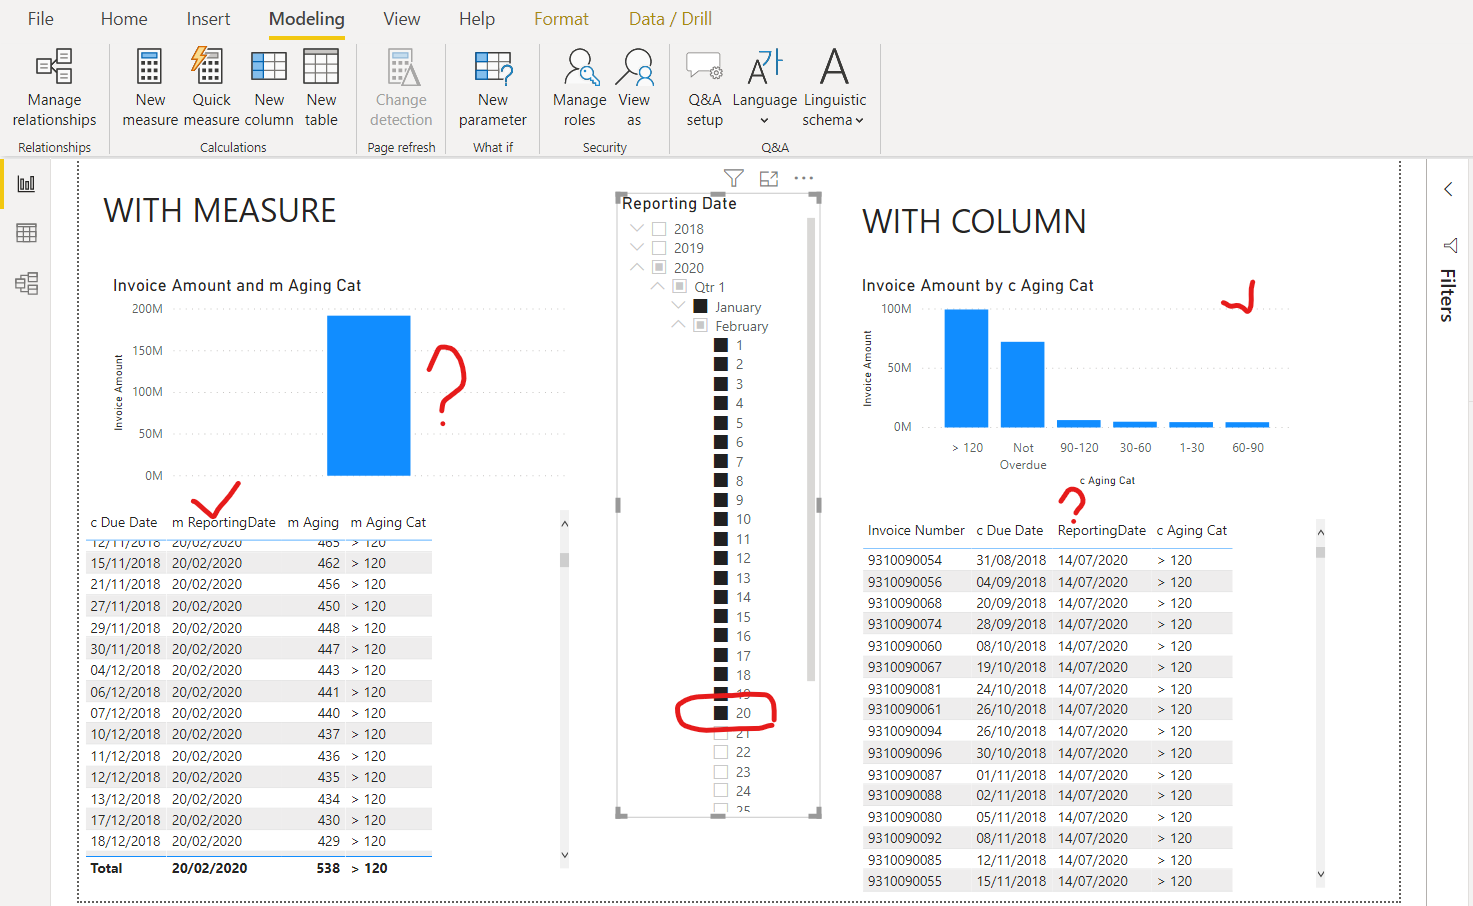
Task: Create a New table
Action: [x=321, y=88]
